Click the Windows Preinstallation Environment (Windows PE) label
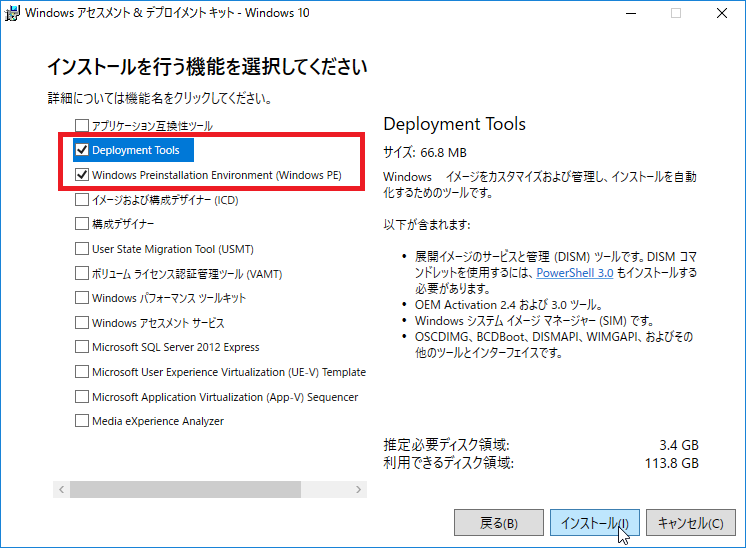 click(x=216, y=175)
